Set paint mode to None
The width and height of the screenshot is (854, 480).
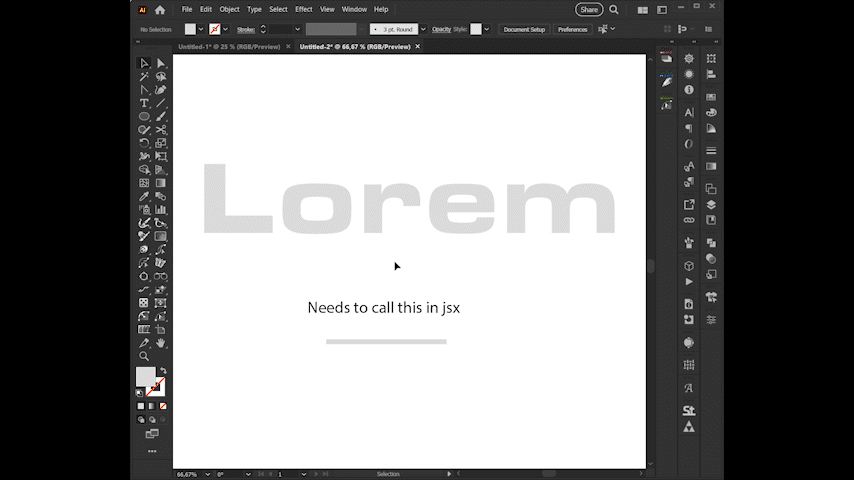(x=163, y=406)
